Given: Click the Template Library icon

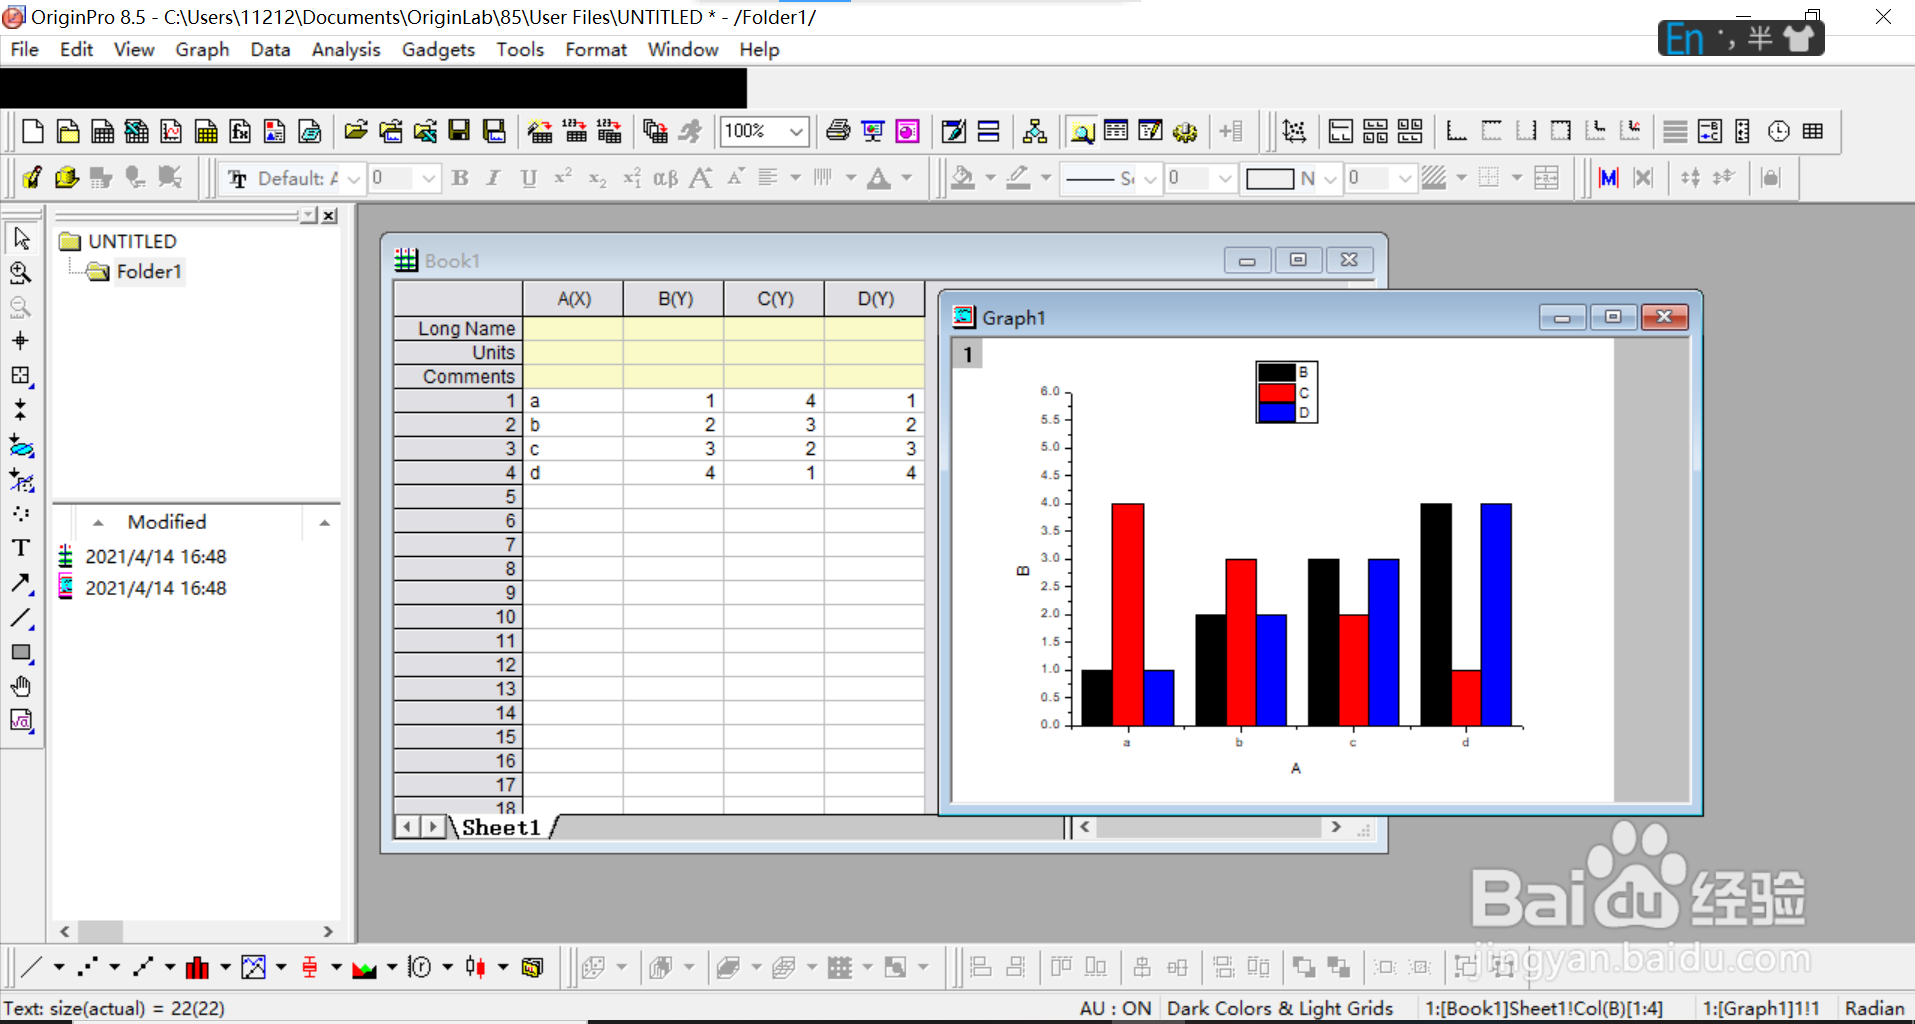Looking at the screenshot, I should coord(532,967).
